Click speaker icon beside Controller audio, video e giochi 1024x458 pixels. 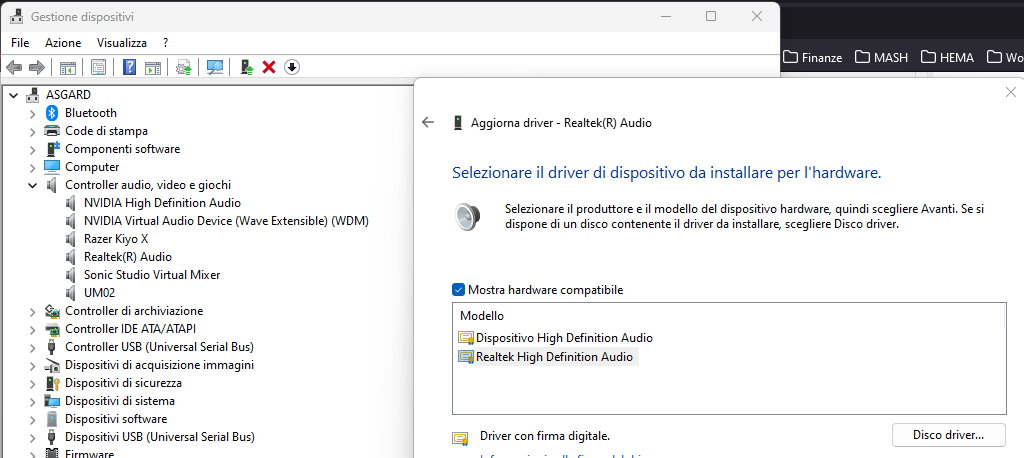tap(52, 185)
